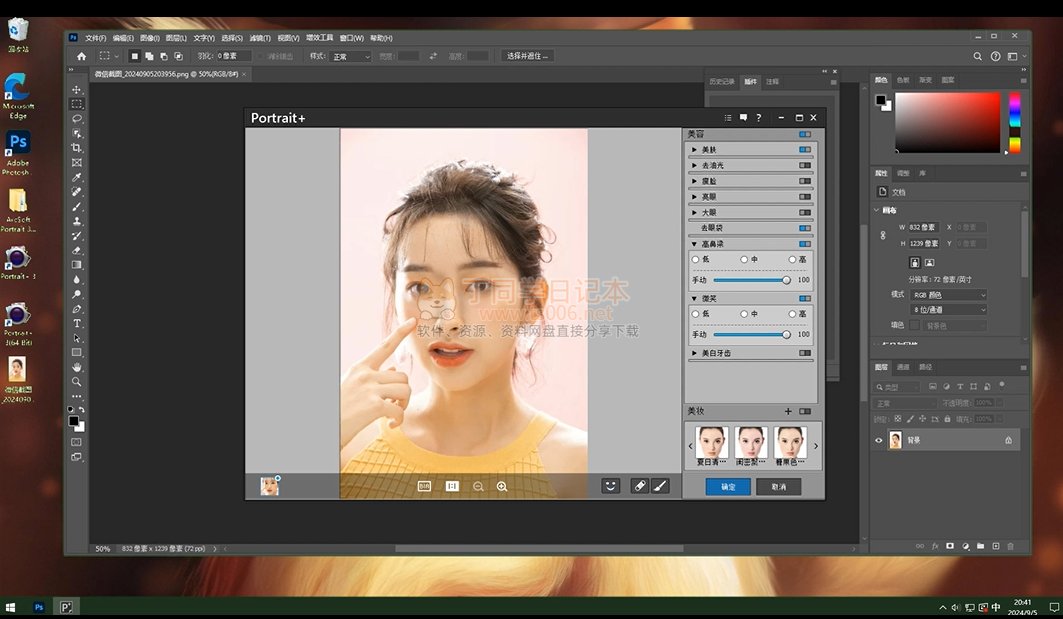Expand the 瘦脸 section
This screenshot has width=1063, height=619.
[695, 181]
